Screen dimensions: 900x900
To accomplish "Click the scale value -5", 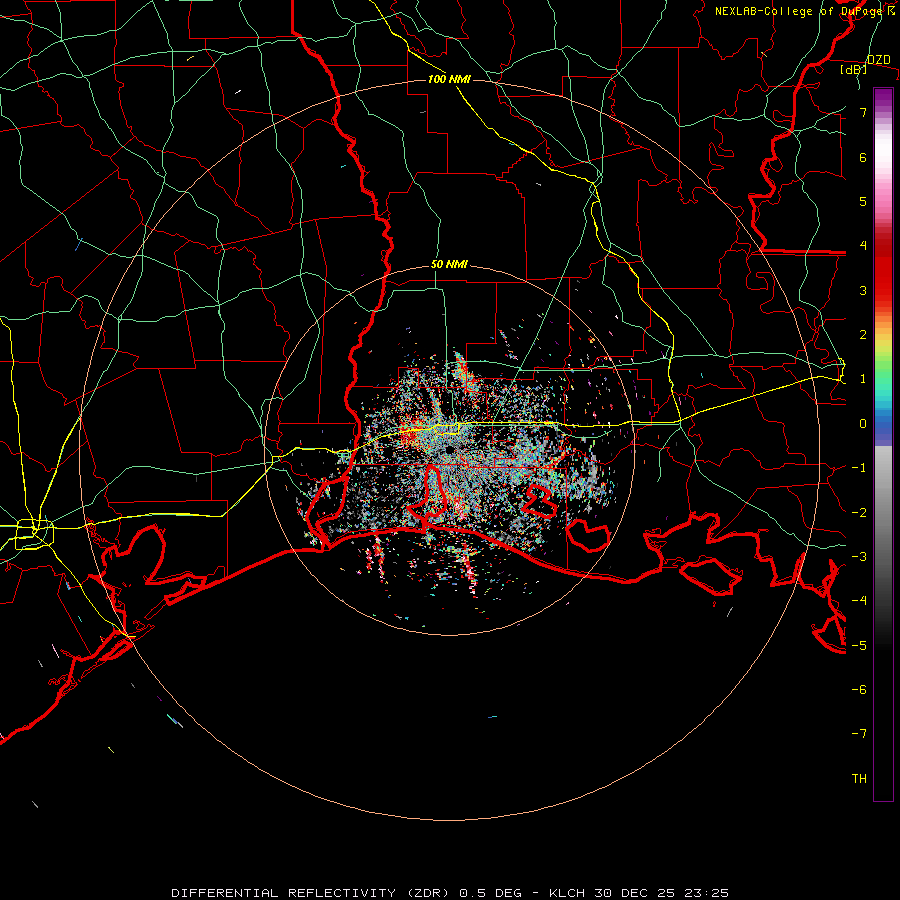I will [859, 646].
